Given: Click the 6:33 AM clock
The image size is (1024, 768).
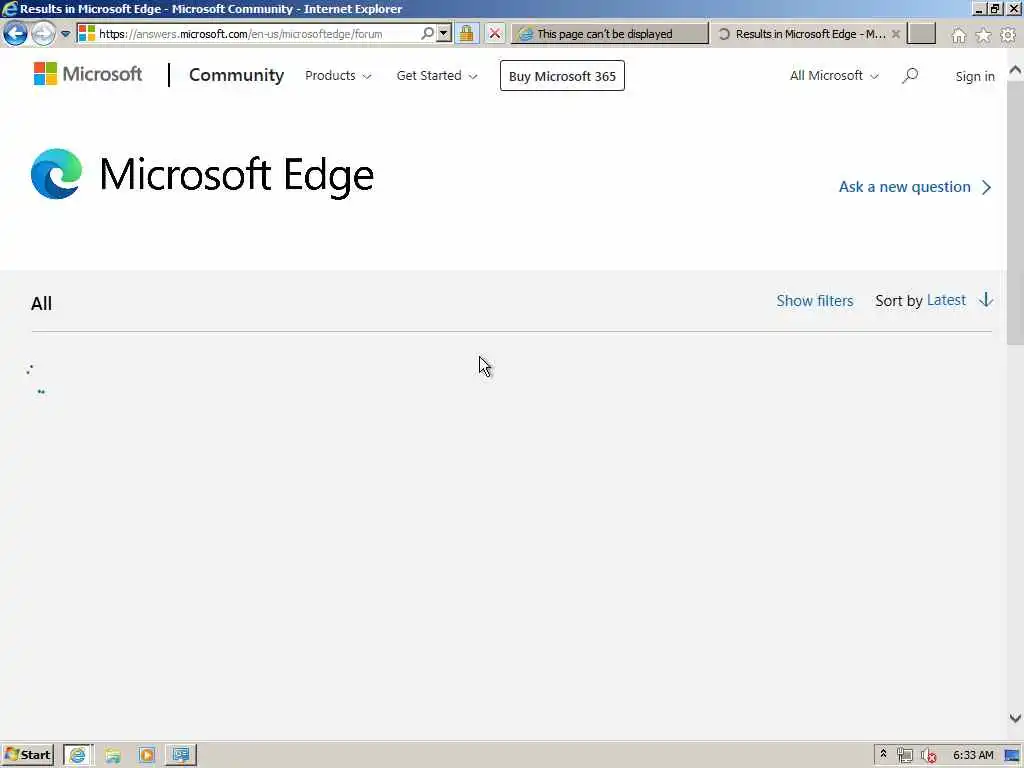Looking at the screenshot, I should click(972, 755).
